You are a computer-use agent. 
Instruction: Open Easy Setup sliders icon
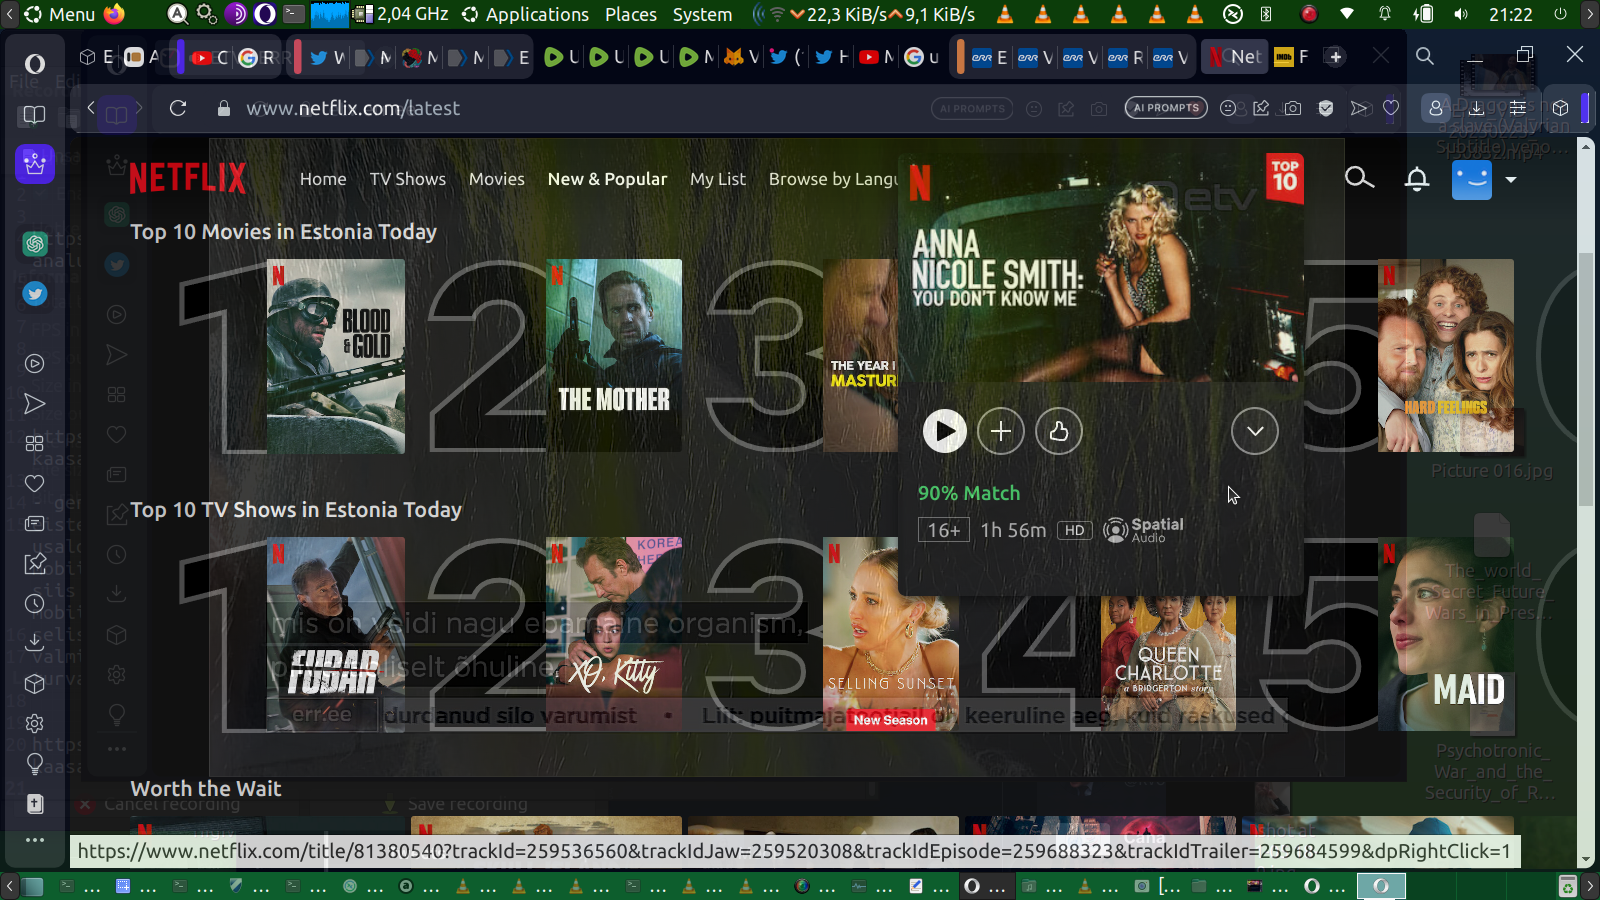pos(1518,108)
